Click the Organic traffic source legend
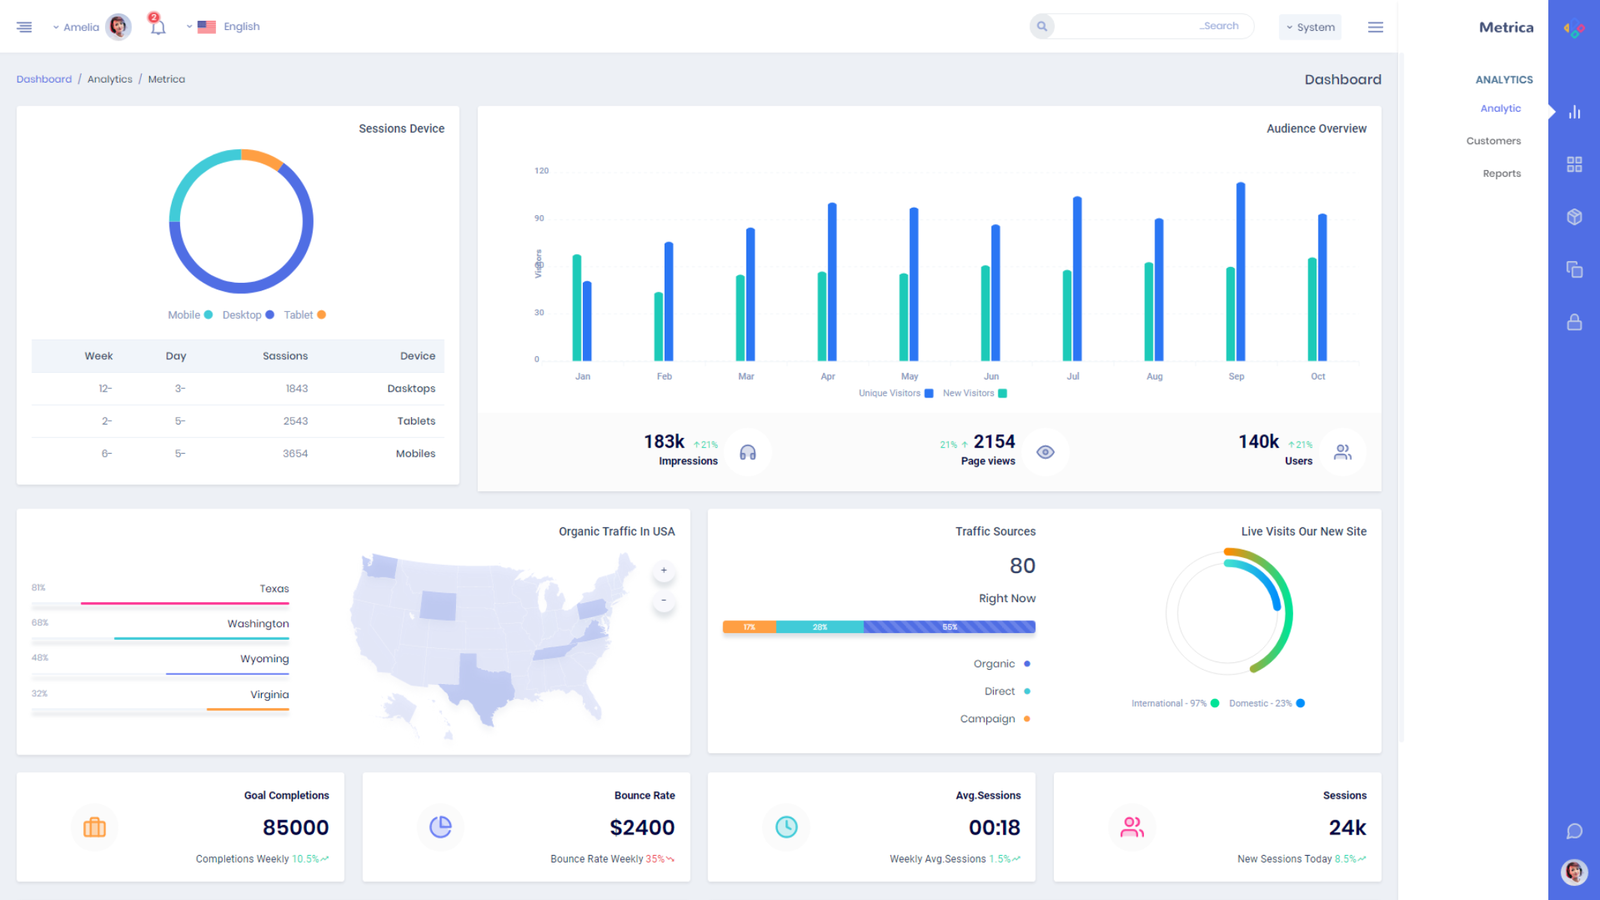Viewport: 1600px width, 900px height. point(1001,664)
